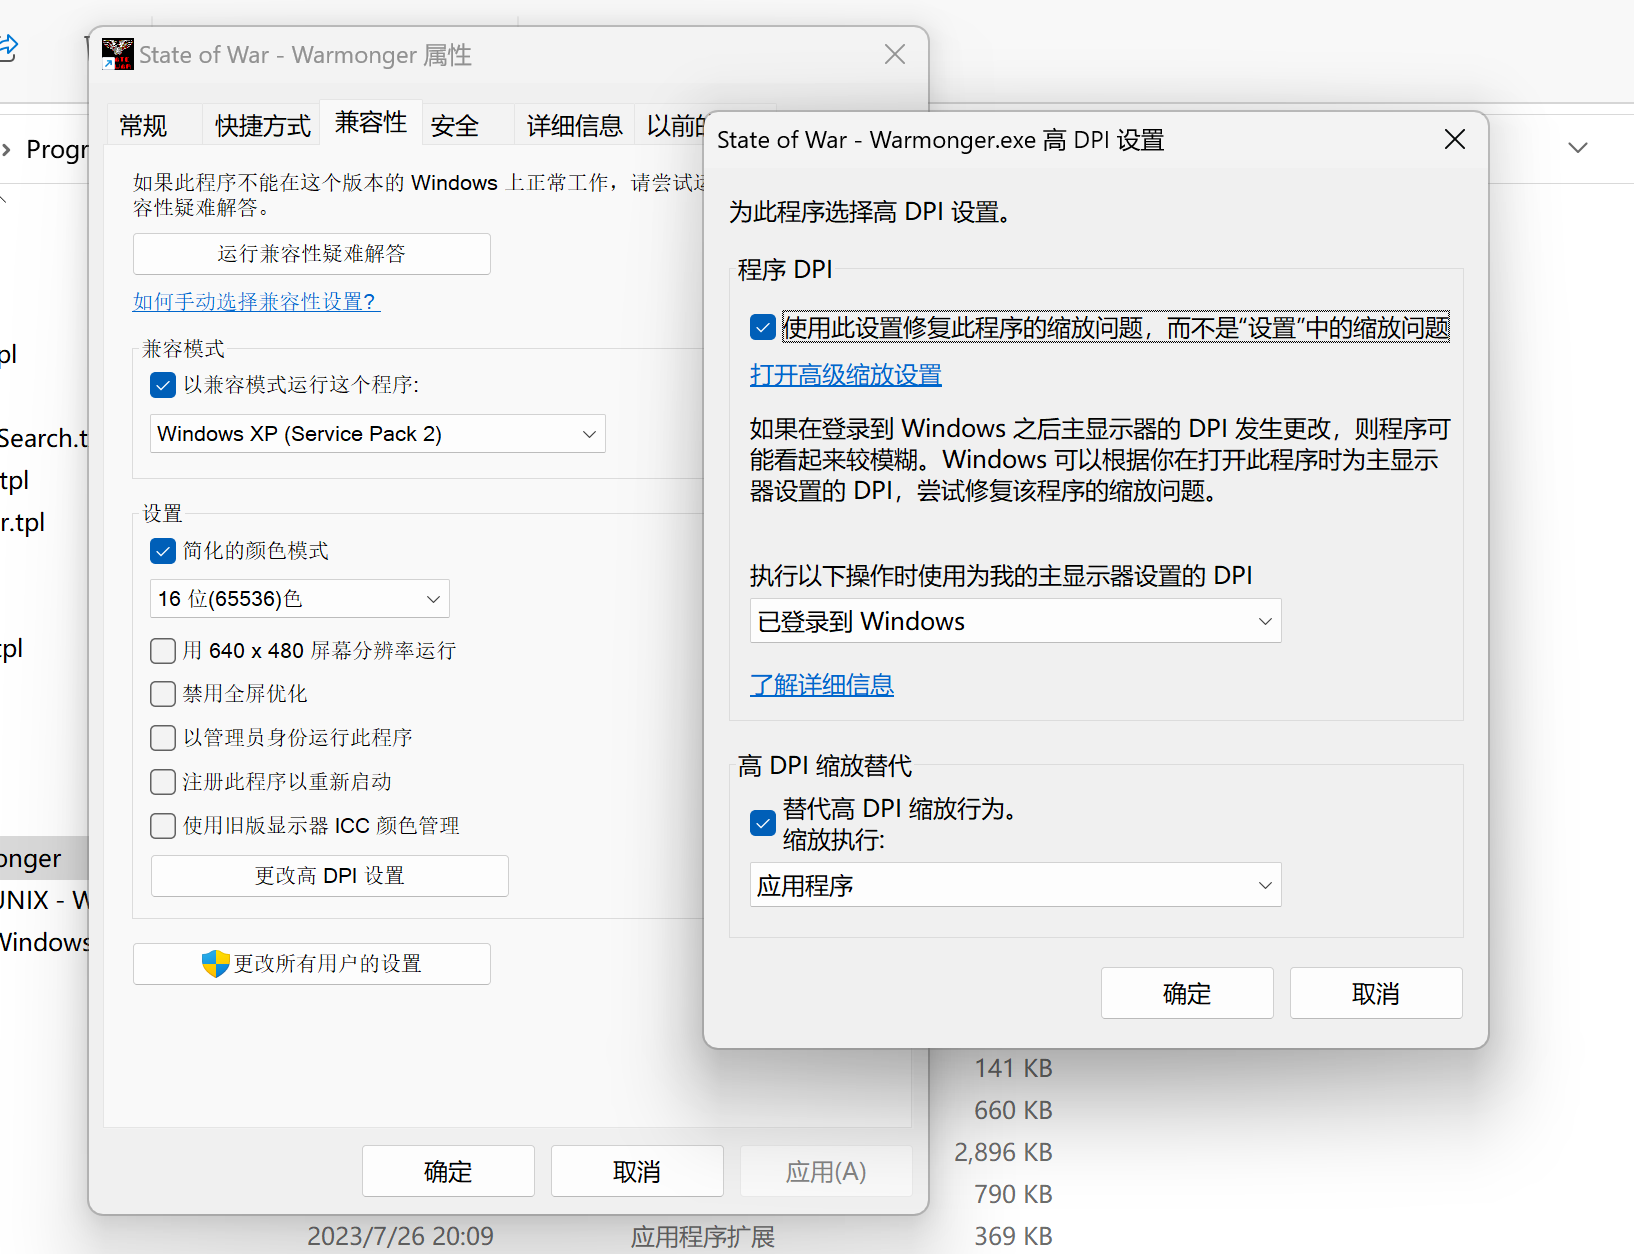Click the shield icon on 更改所有用户的设置

215,964
